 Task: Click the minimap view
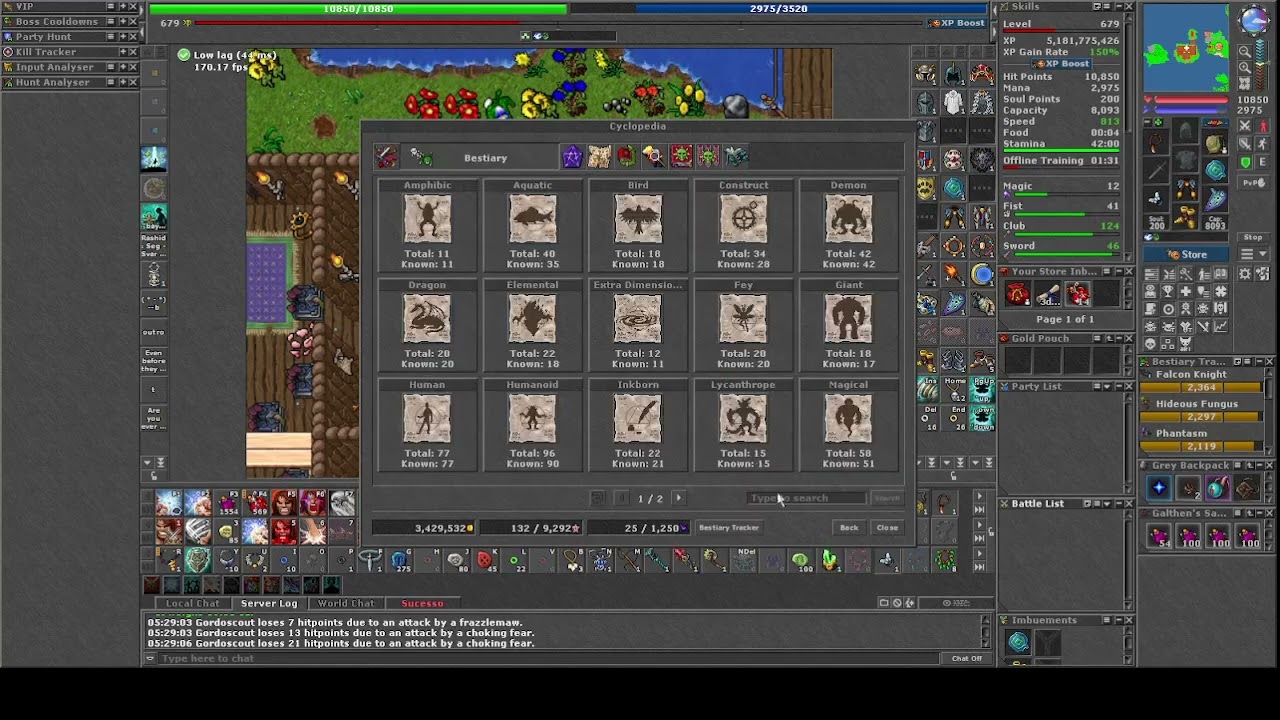[x=1186, y=48]
